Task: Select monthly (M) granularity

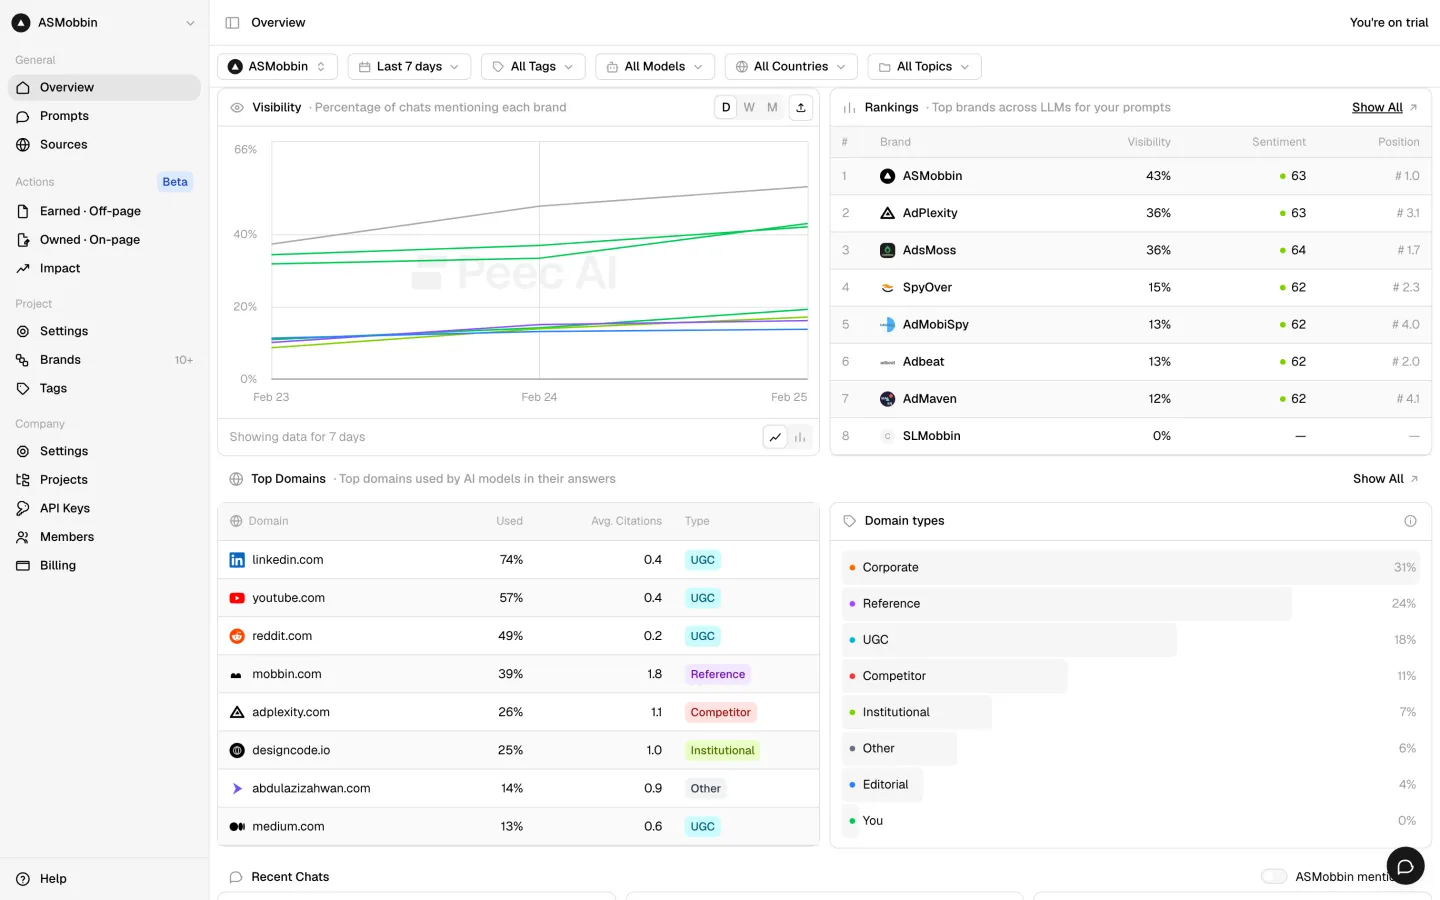Action: click(772, 108)
